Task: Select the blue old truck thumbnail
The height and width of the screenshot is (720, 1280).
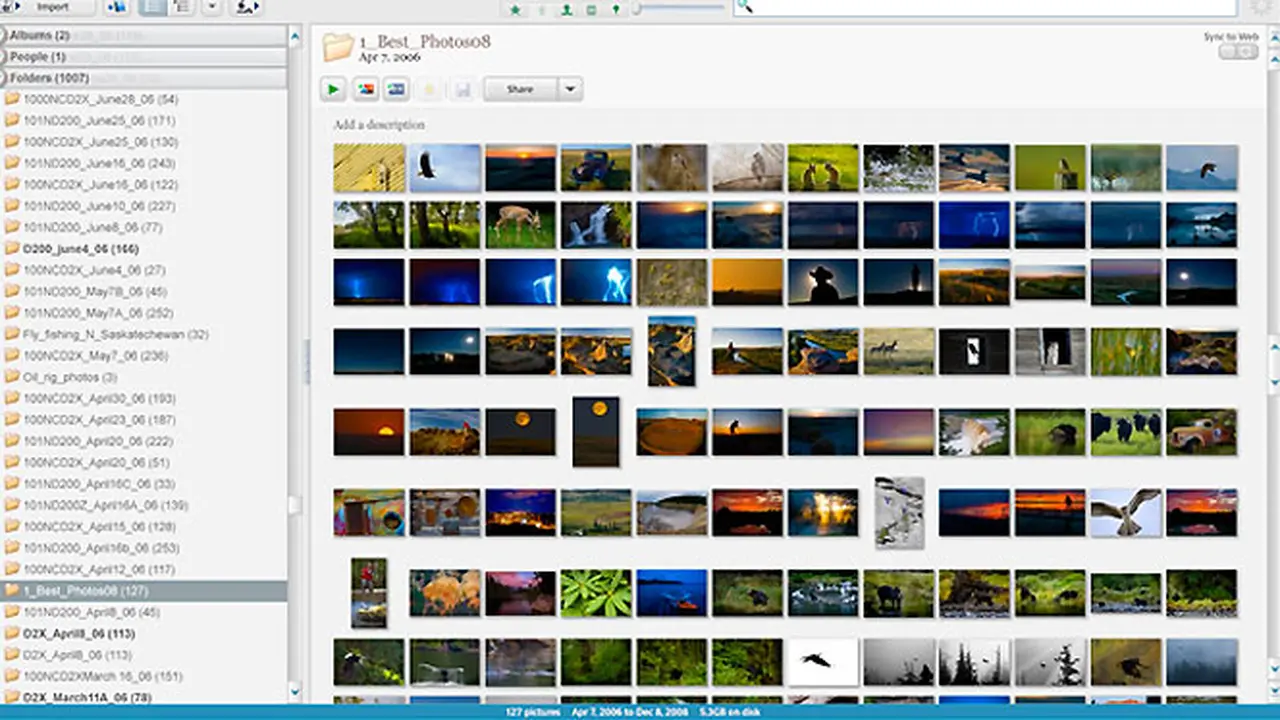Action: (596, 167)
